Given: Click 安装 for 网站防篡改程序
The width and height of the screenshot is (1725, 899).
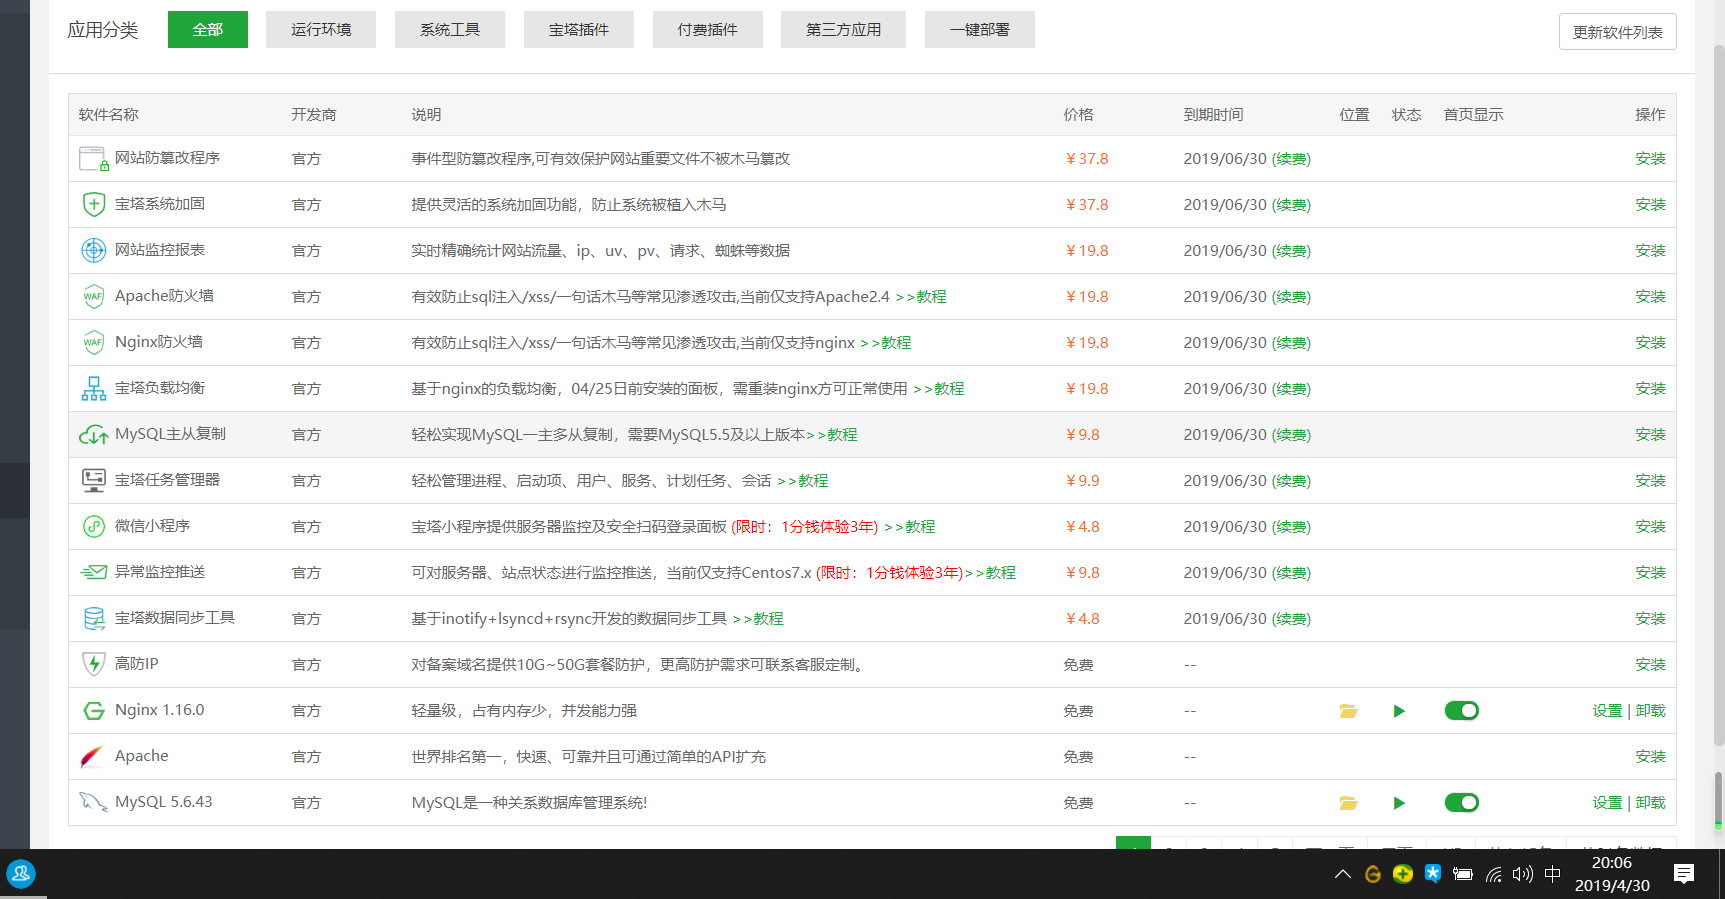Looking at the screenshot, I should (x=1650, y=159).
